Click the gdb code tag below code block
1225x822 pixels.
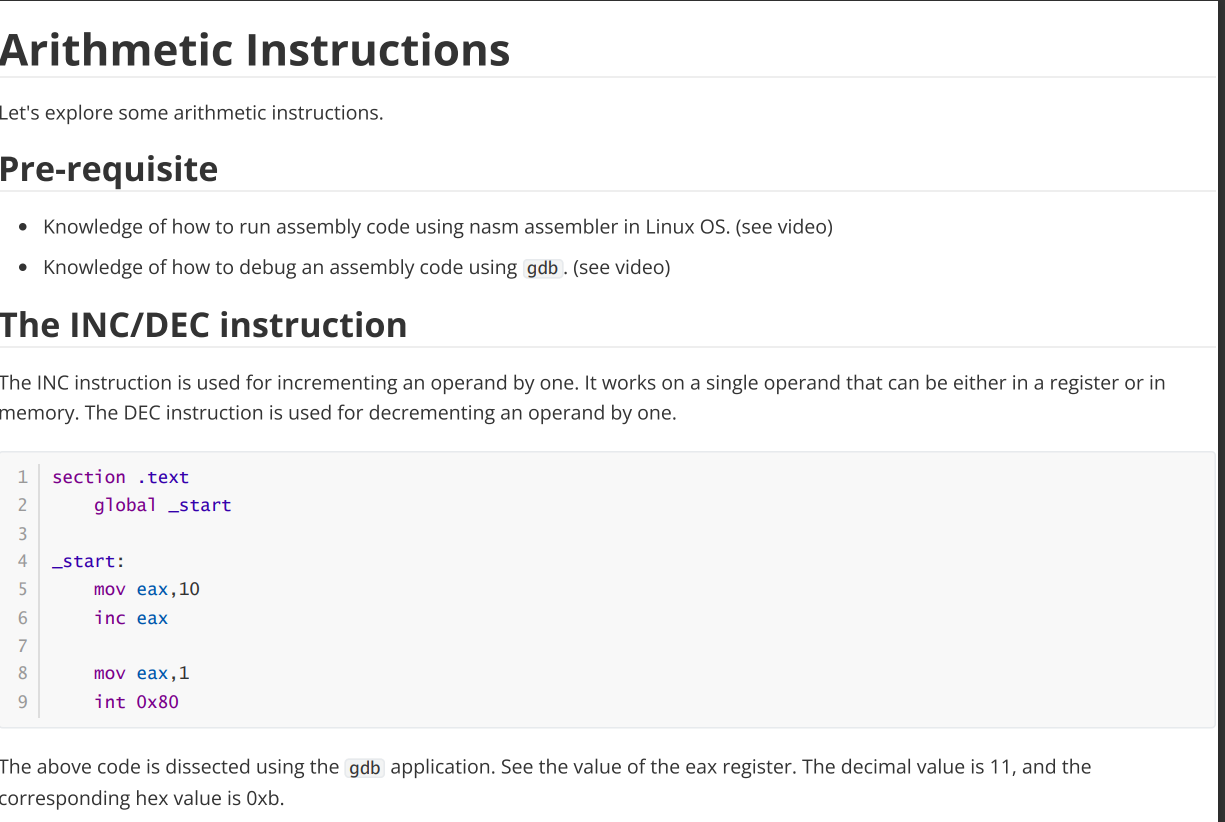click(x=364, y=768)
